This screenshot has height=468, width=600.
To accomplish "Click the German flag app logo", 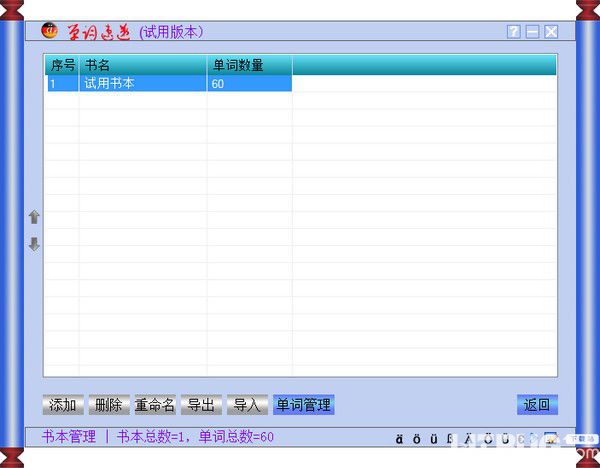I will tap(49, 31).
